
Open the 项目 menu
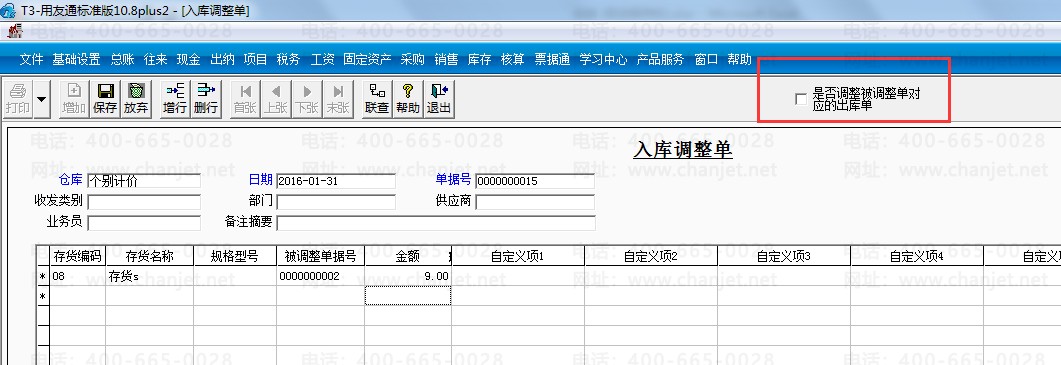pos(255,60)
